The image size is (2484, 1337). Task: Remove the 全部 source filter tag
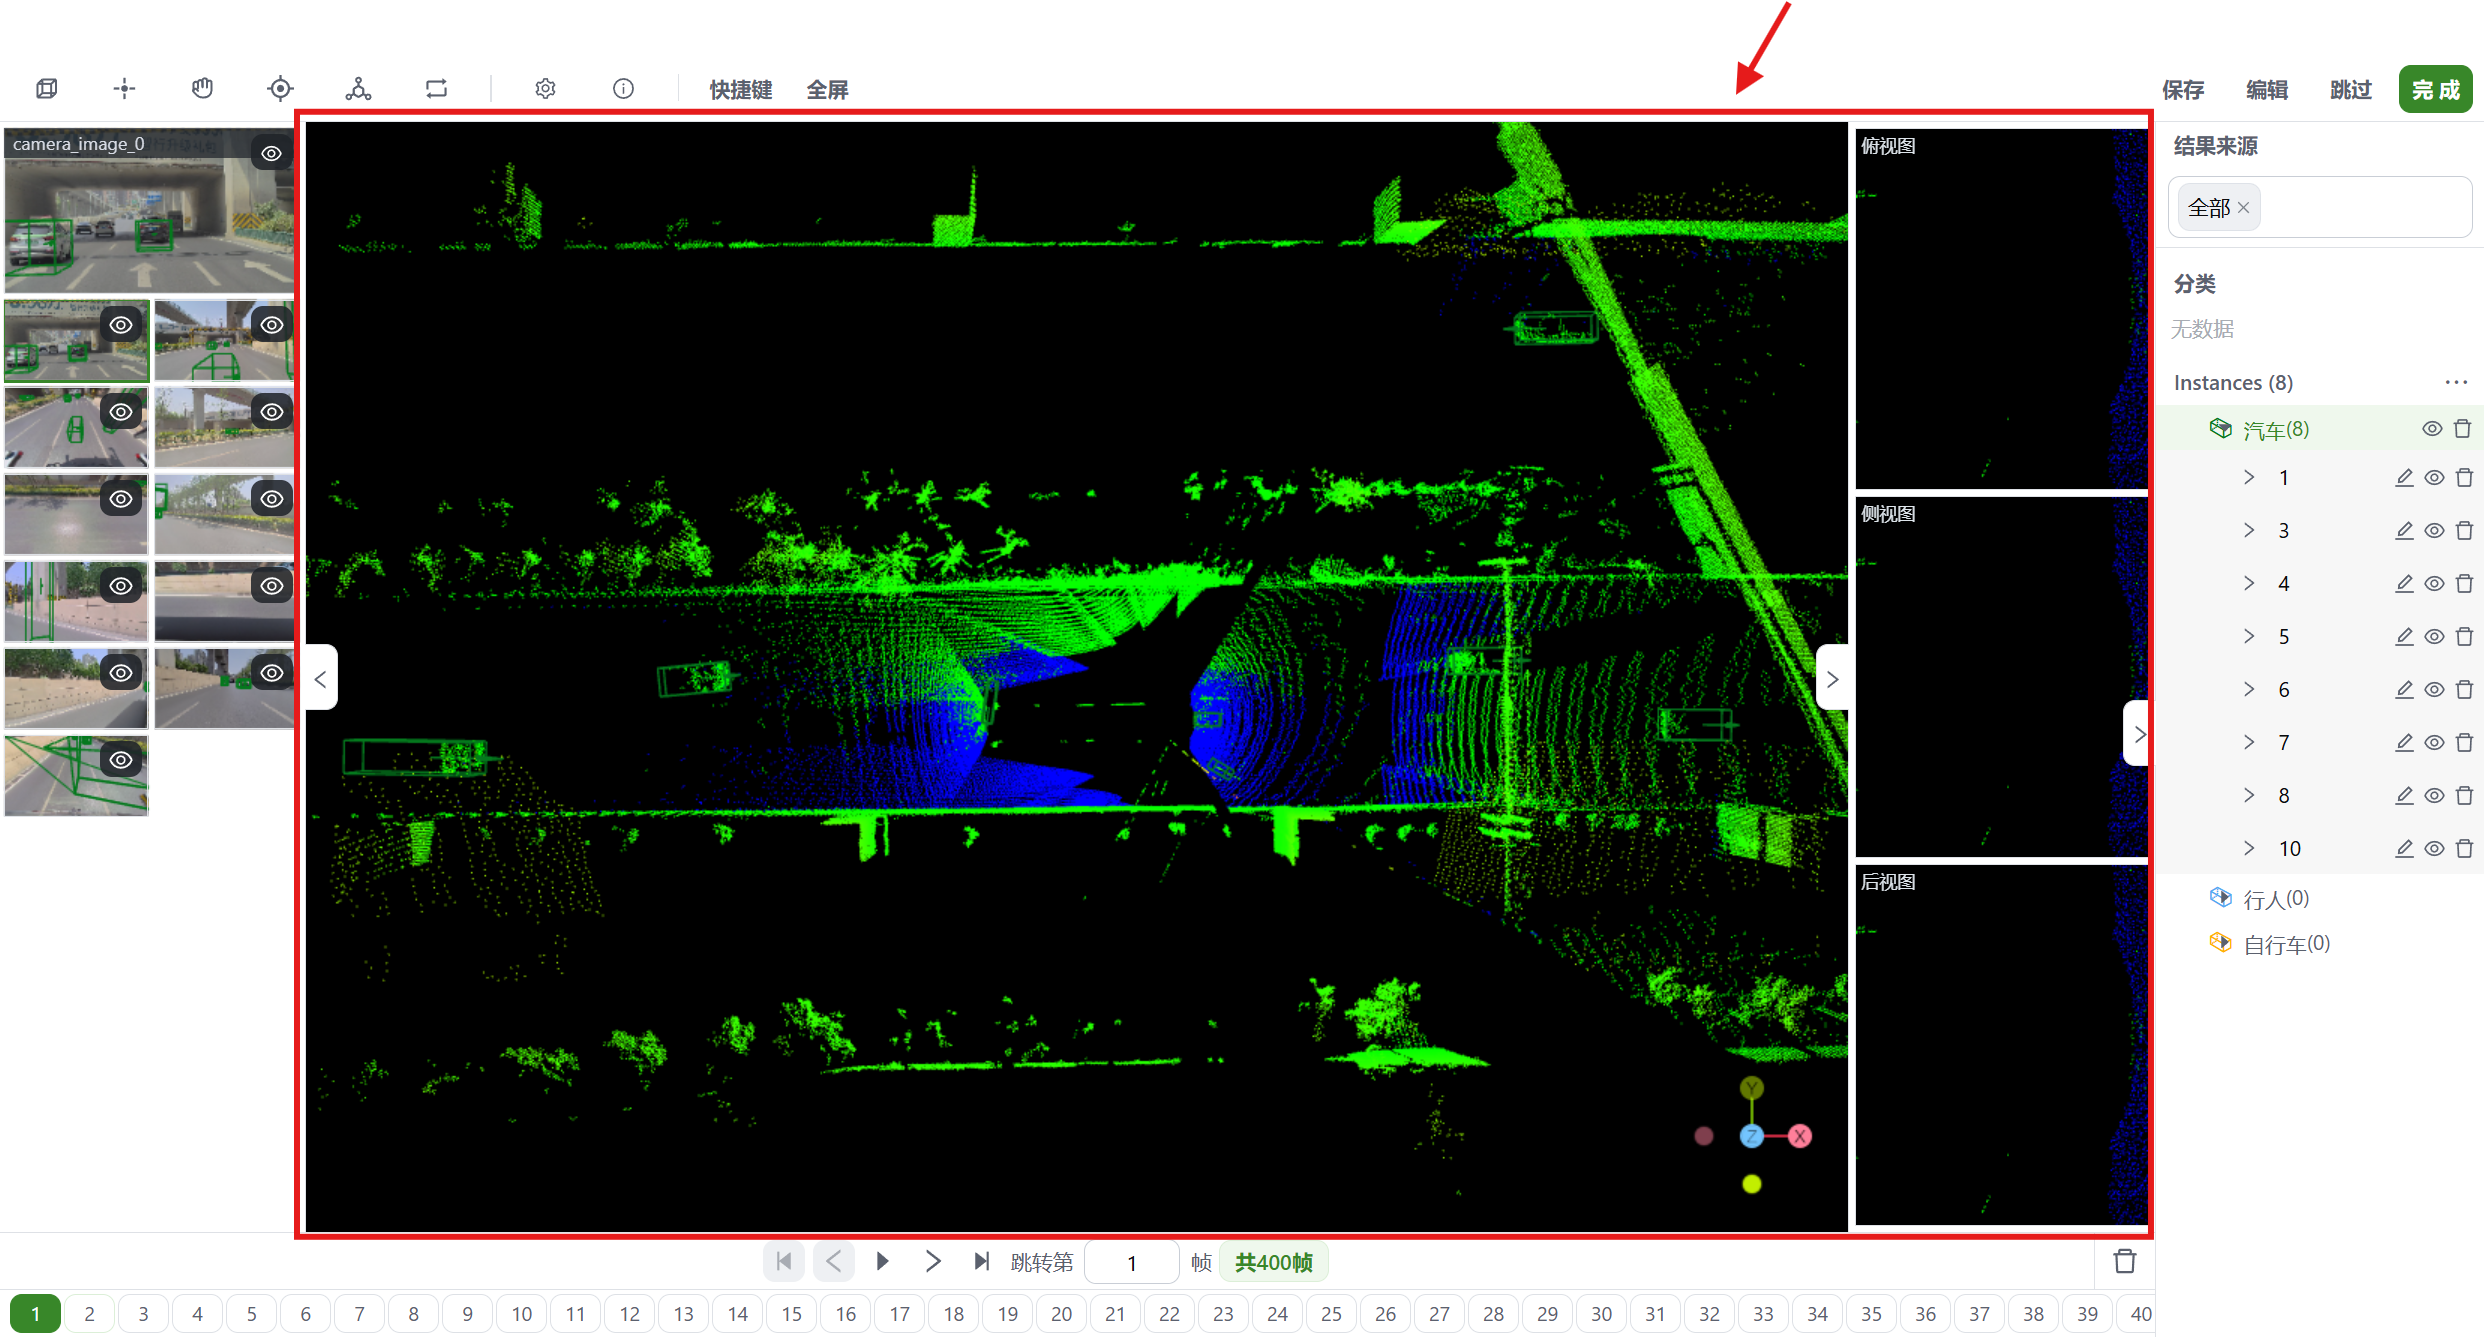(2243, 208)
